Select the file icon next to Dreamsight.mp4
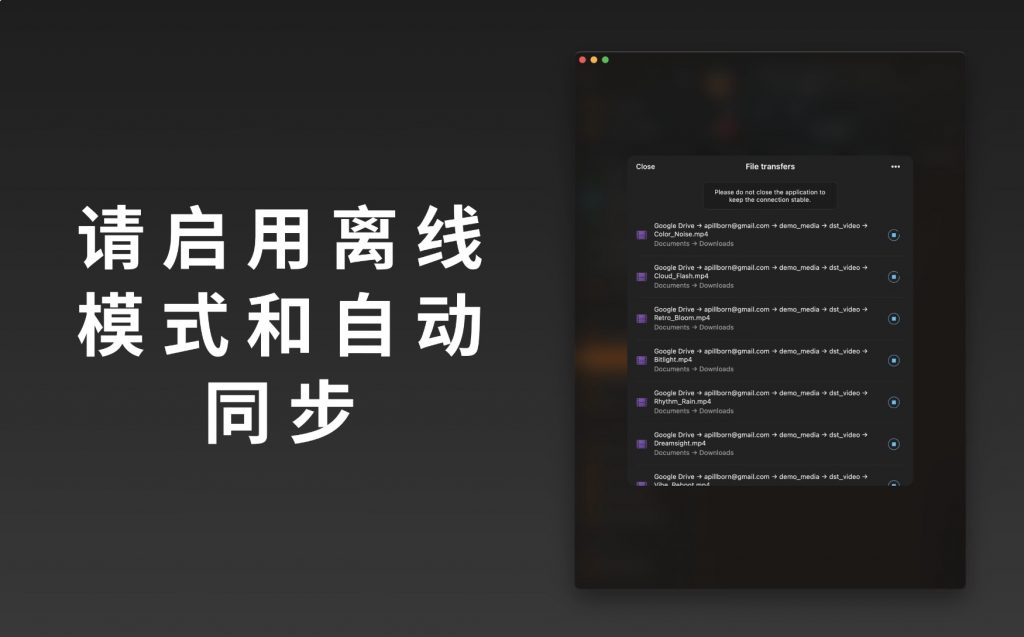Image resolution: width=1024 pixels, height=637 pixels. [641, 444]
